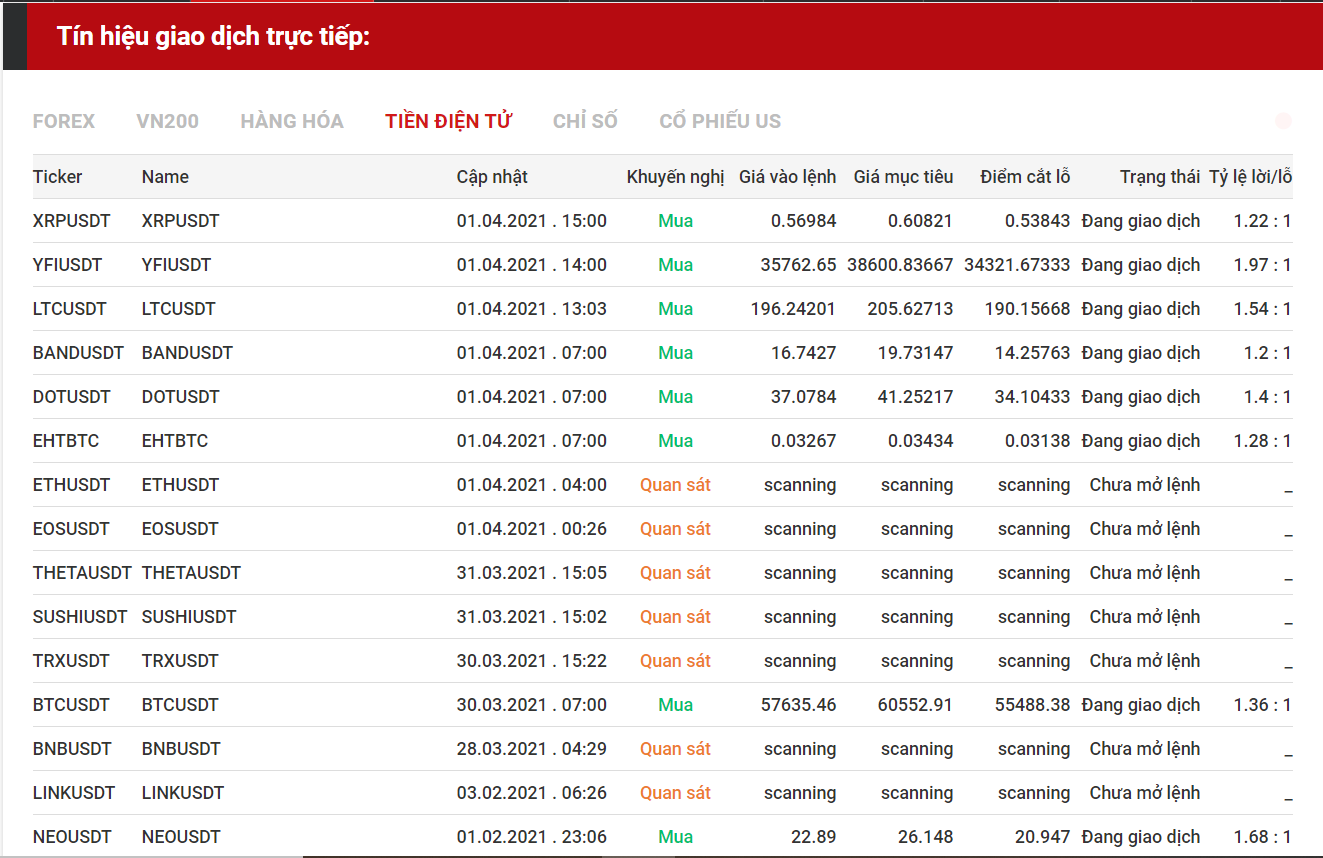The width and height of the screenshot is (1323, 858).
Task: Click the 1.36 : 1 profit ratio
Action: [1262, 705]
